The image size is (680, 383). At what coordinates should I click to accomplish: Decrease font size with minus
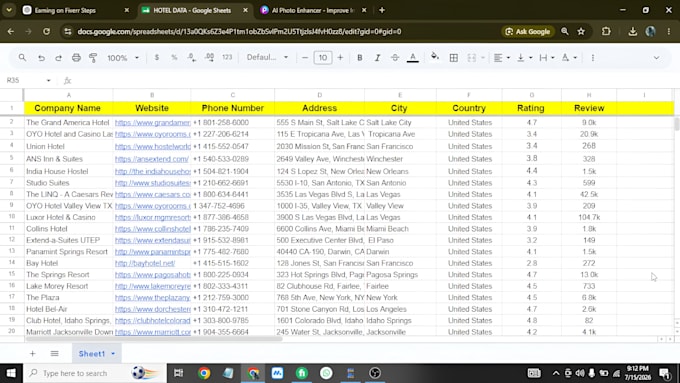click(305, 57)
